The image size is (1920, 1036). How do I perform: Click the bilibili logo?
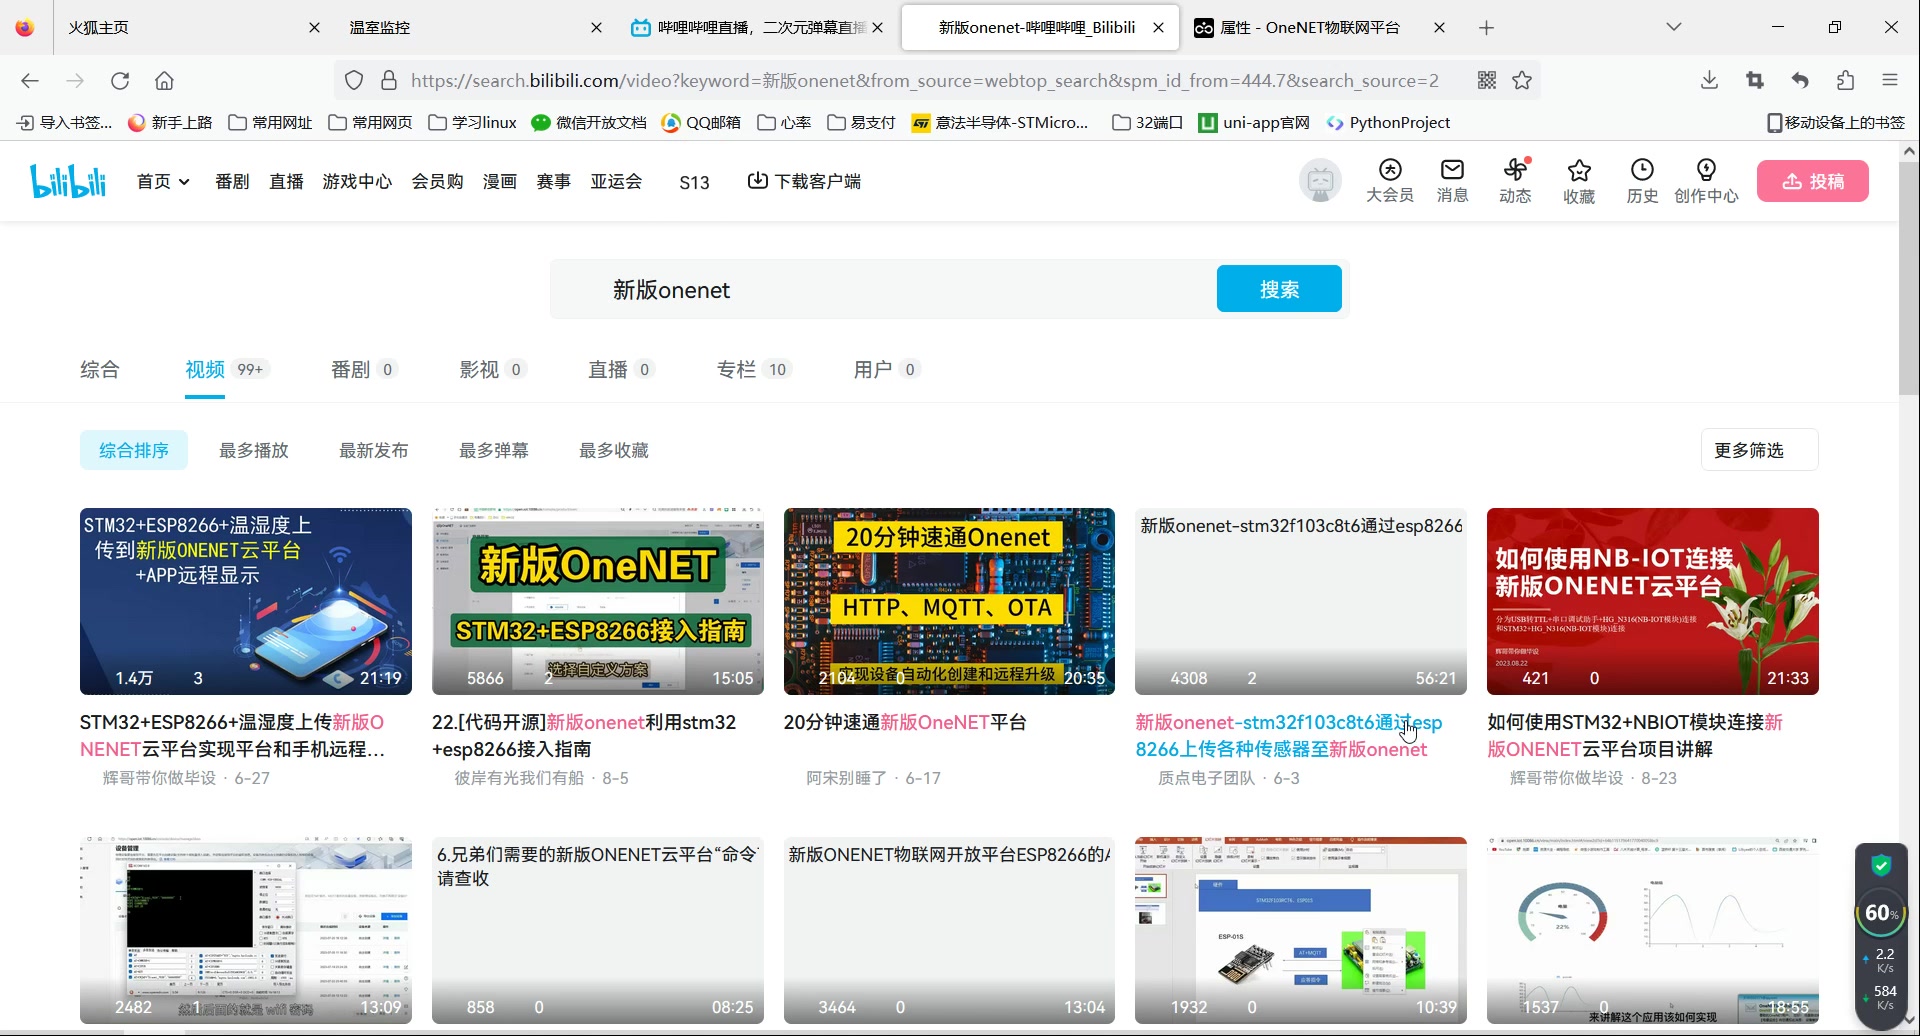68,181
